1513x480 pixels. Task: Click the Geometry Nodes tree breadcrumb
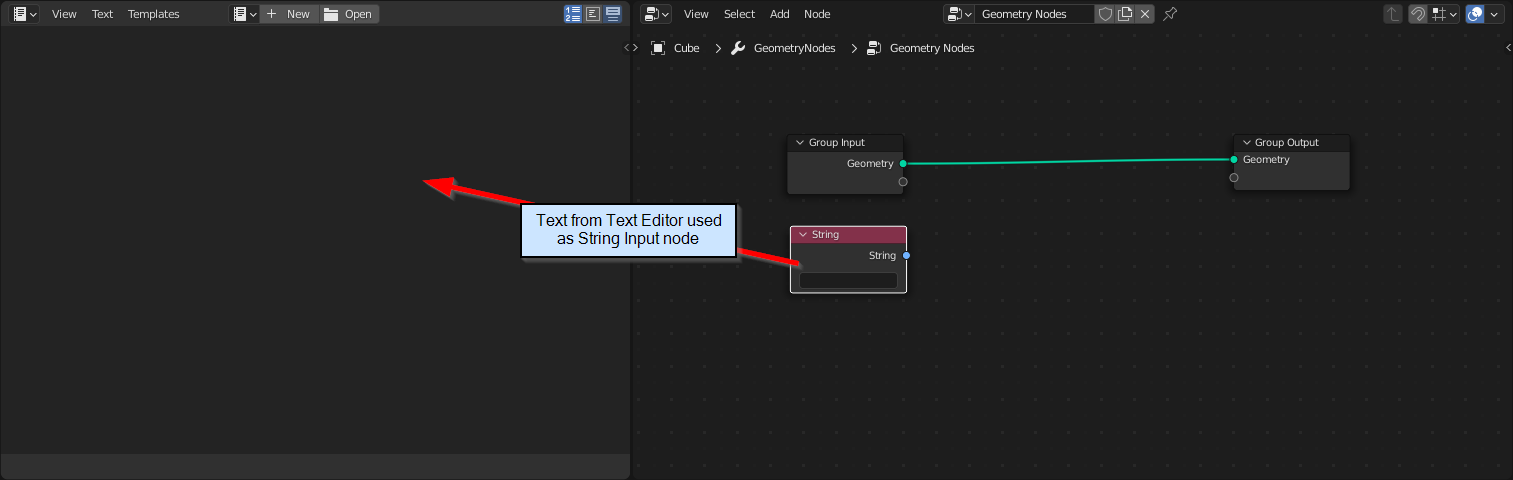point(932,48)
